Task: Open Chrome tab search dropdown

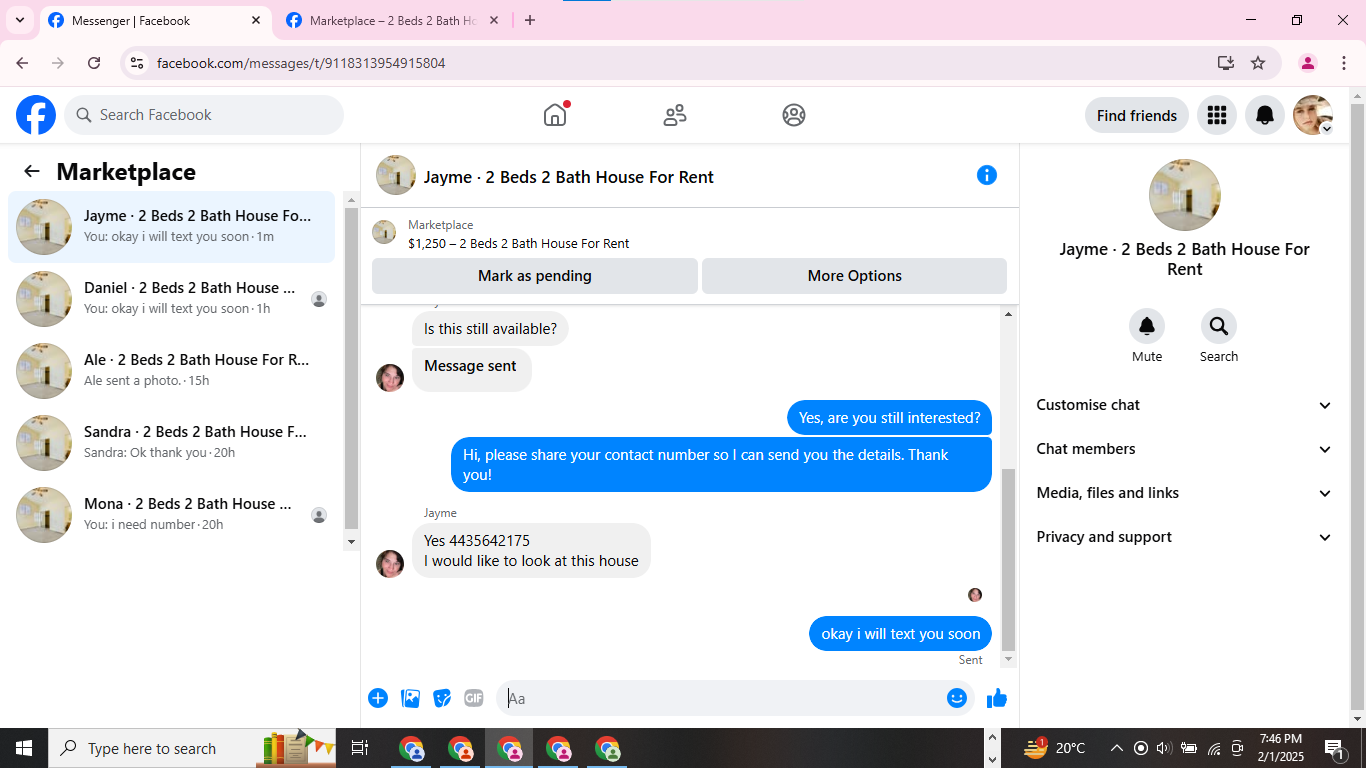Action: point(19,20)
